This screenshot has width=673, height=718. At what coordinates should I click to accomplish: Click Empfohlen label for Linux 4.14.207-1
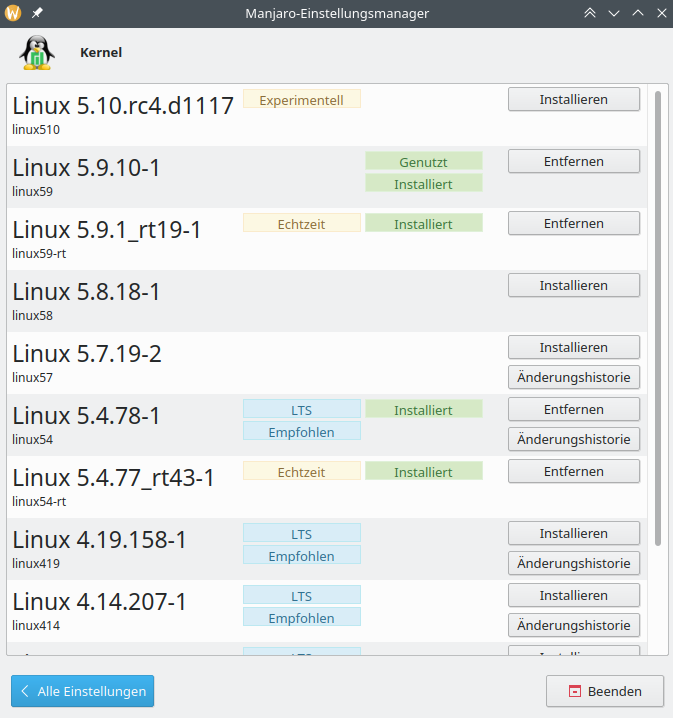(x=302, y=617)
